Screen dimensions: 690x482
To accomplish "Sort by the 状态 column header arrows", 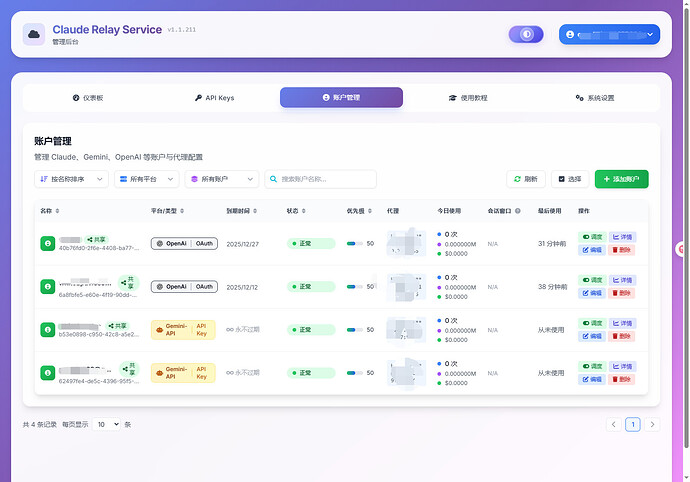I will 304,211.
